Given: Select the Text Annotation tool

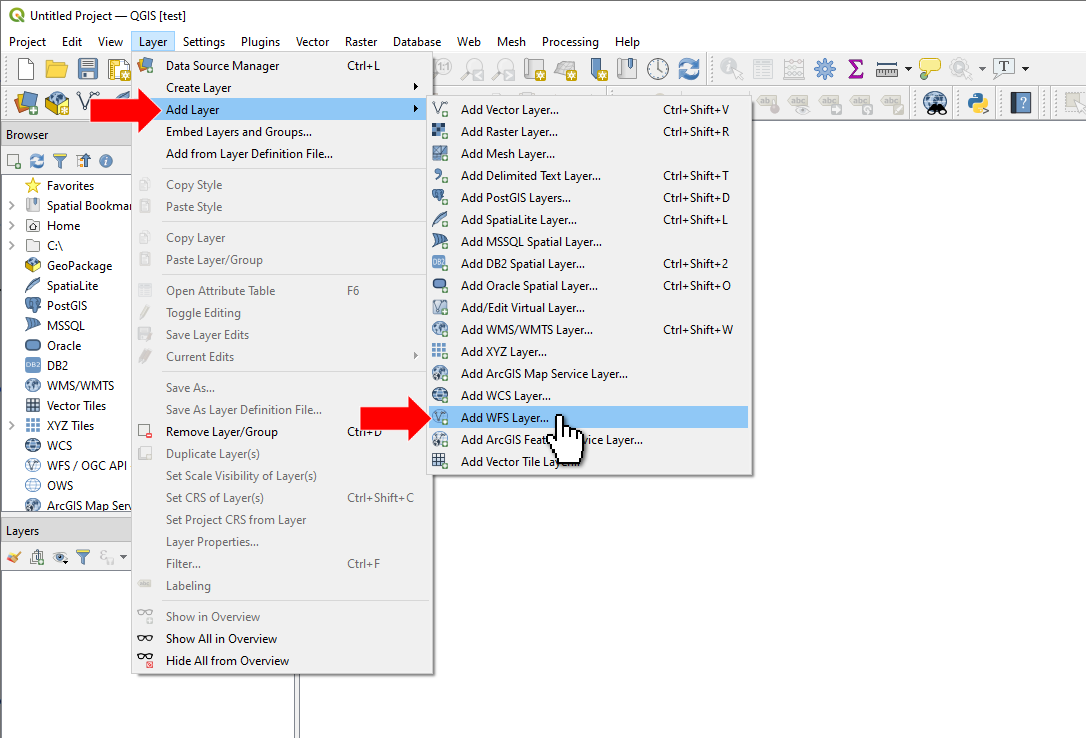Looking at the screenshot, I should pos(1004,68).
